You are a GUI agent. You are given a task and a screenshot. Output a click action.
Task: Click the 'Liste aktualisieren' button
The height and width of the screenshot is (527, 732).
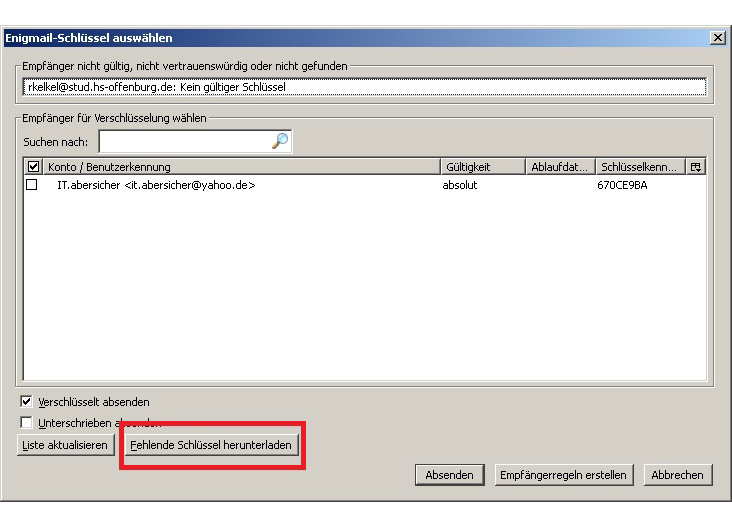pos(64,445)
